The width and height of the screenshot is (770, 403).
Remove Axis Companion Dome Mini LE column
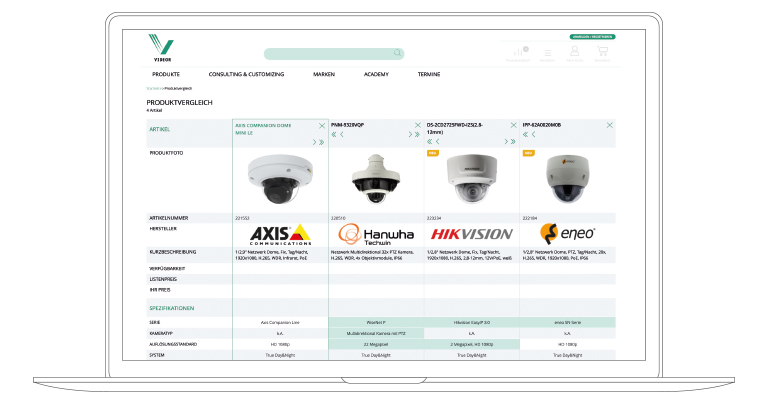(322, 126)
